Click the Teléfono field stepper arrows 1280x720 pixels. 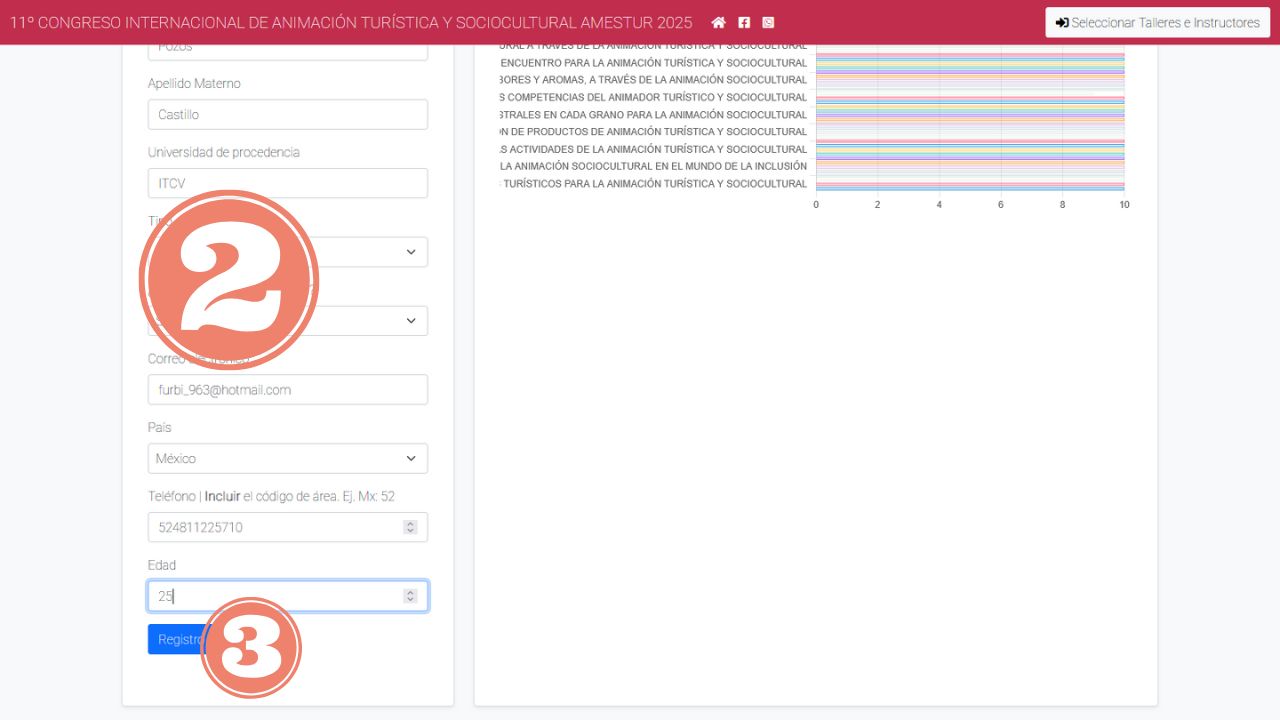(410, 527)
